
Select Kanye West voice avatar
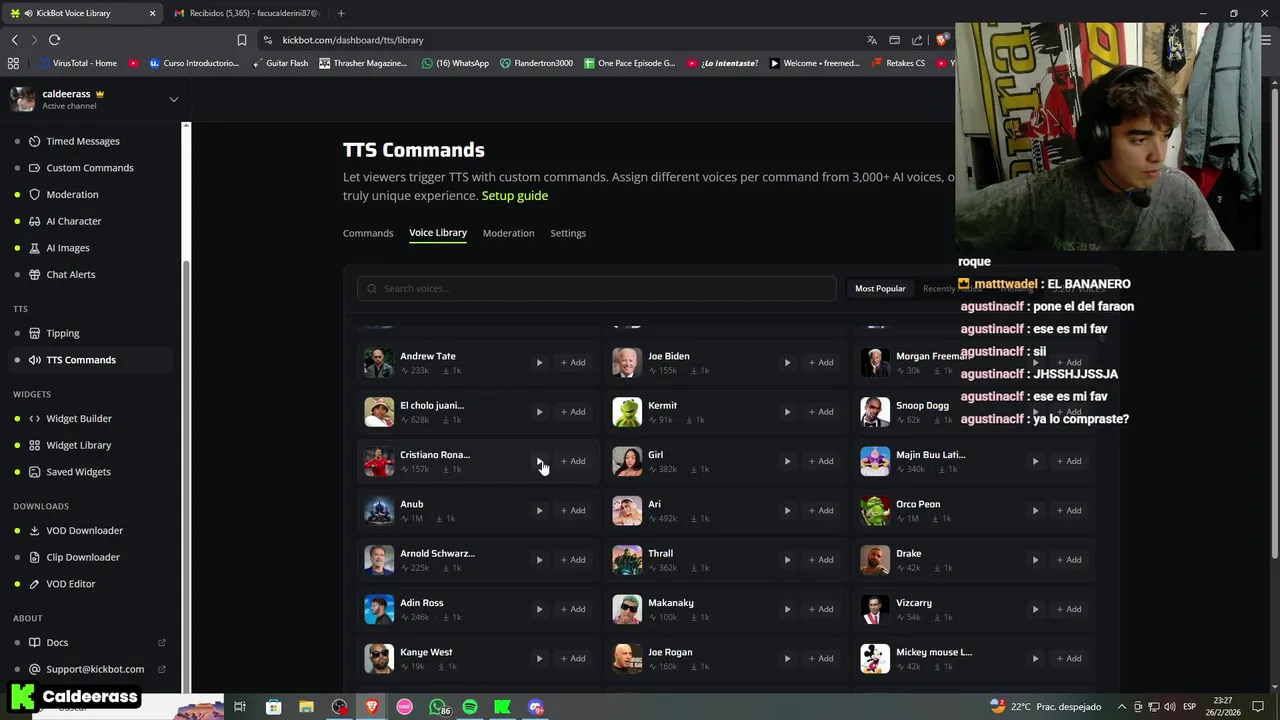(379, 658)
